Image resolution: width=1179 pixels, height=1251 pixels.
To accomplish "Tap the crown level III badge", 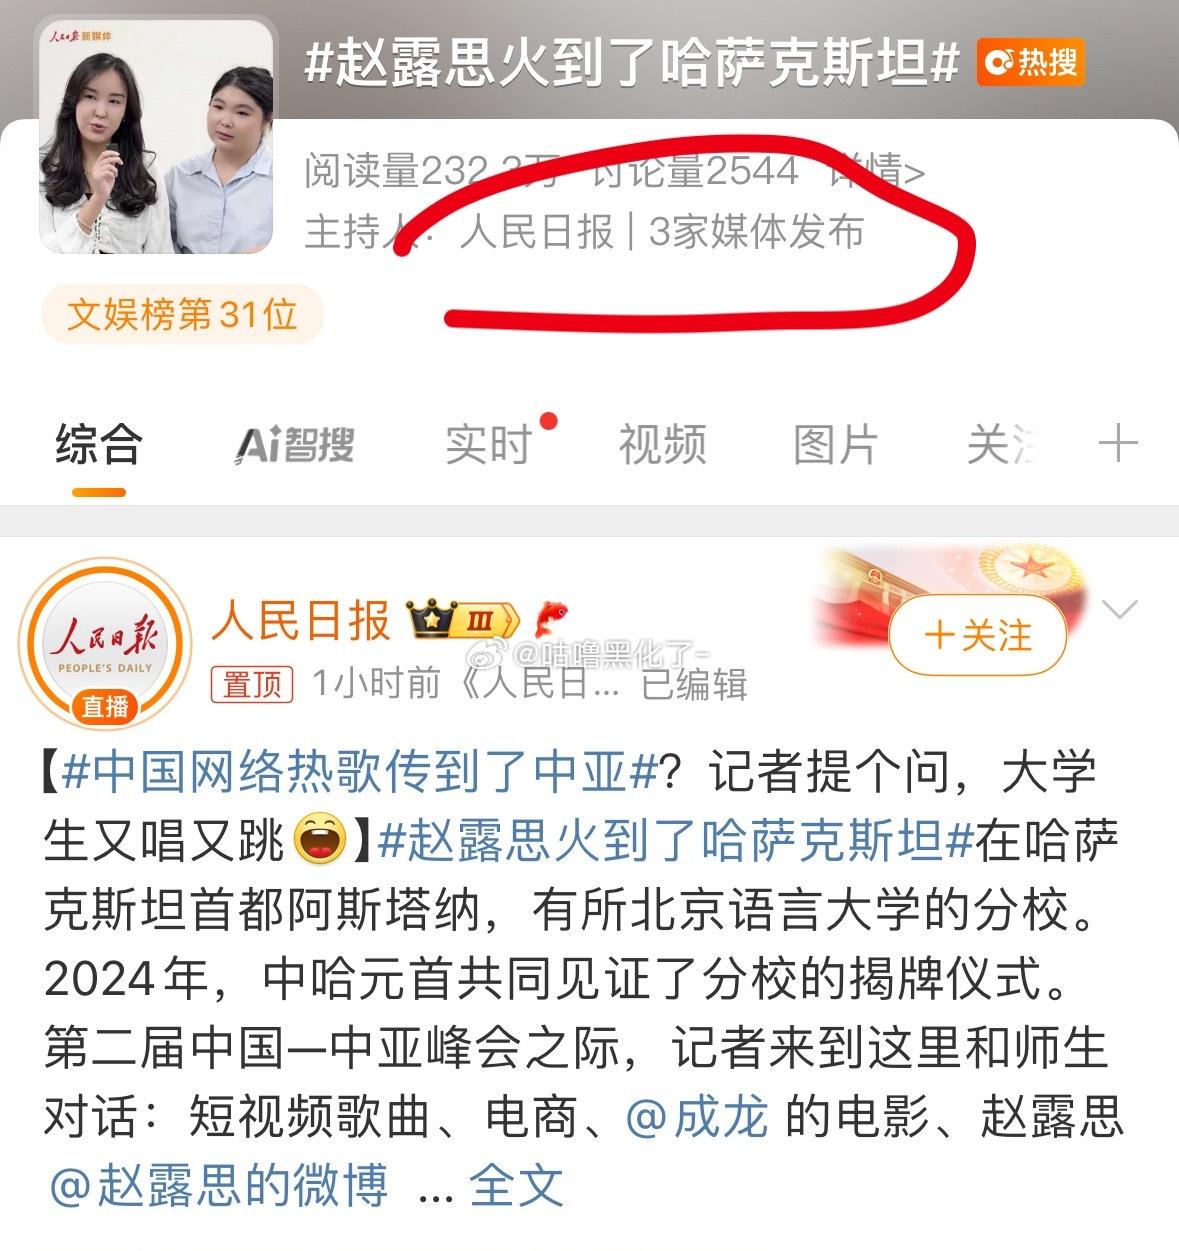I will click(x=463, y=620).
